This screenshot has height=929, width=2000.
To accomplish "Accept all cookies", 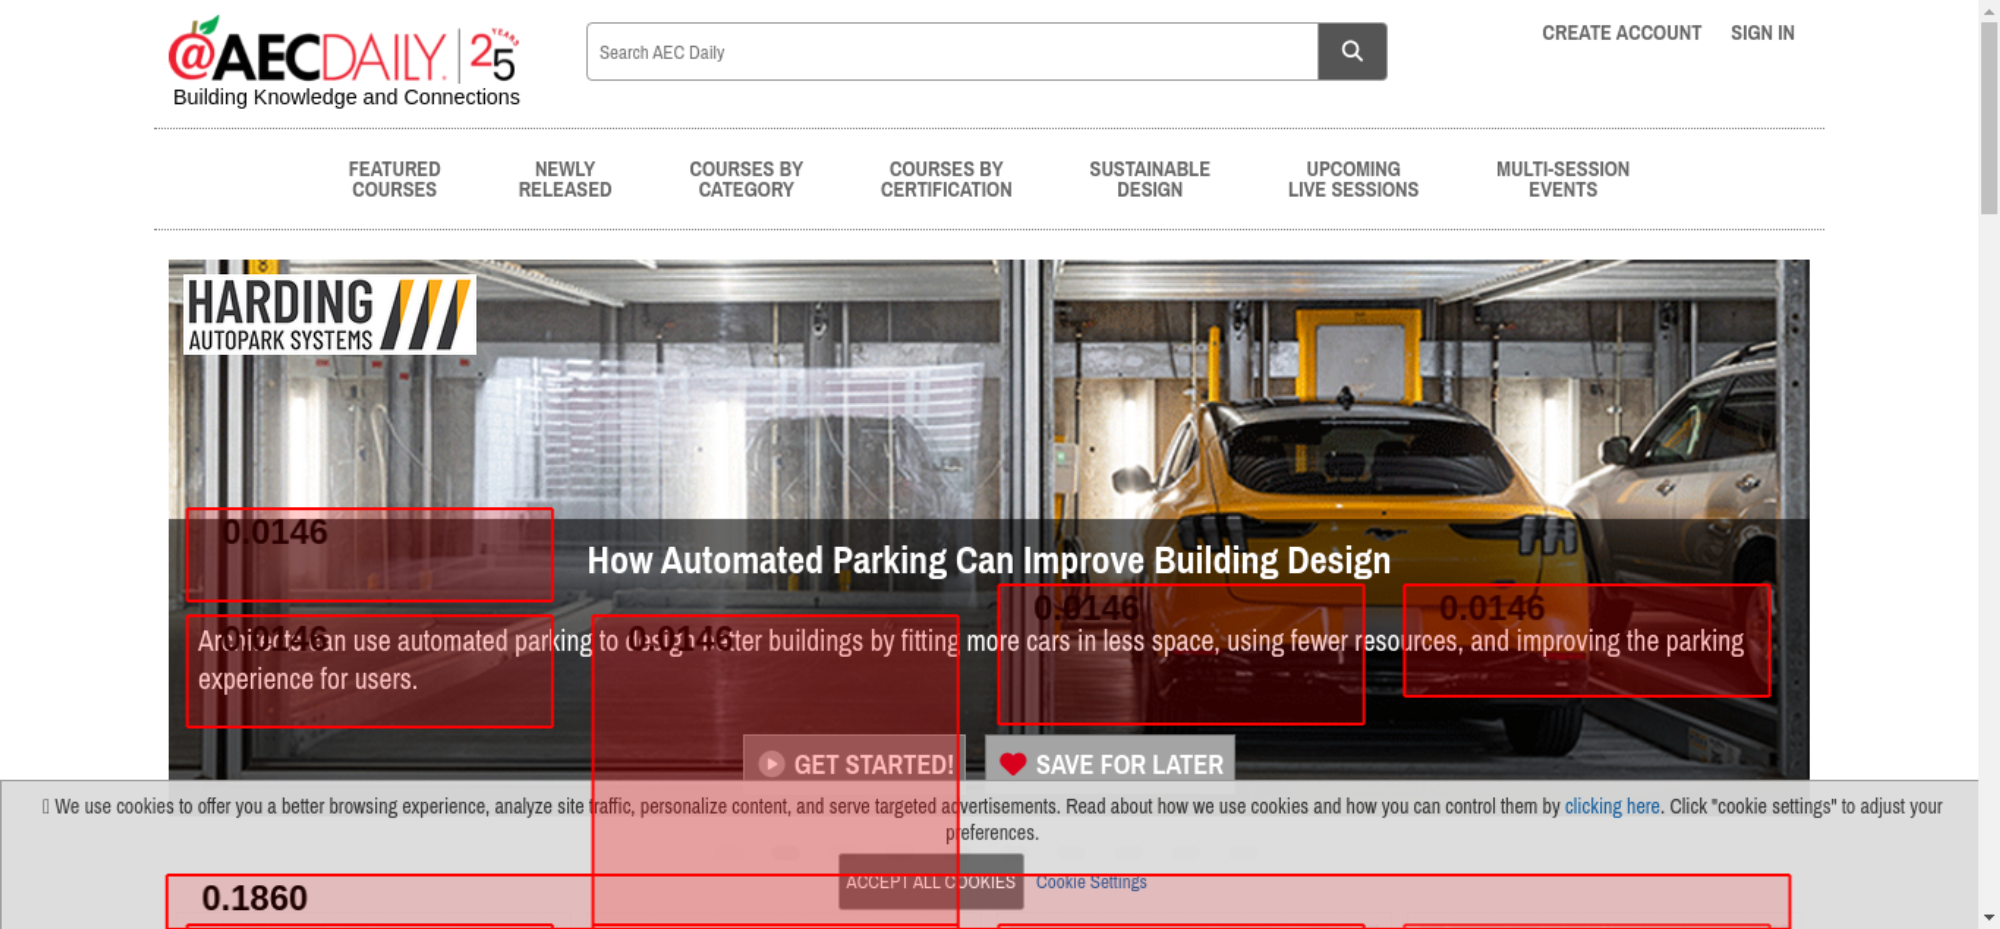I will point(930,882).
